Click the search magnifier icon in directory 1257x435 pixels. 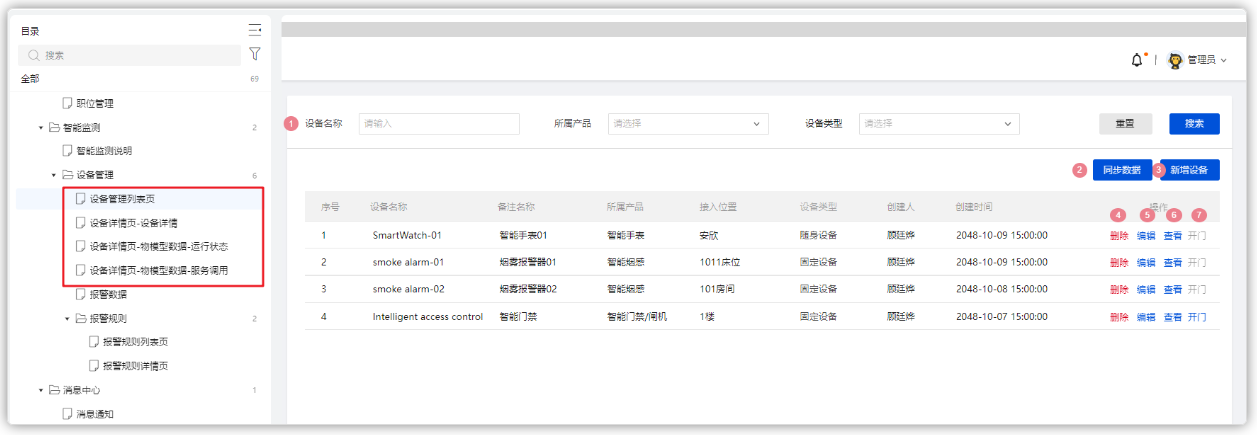[x=34, y=56]
